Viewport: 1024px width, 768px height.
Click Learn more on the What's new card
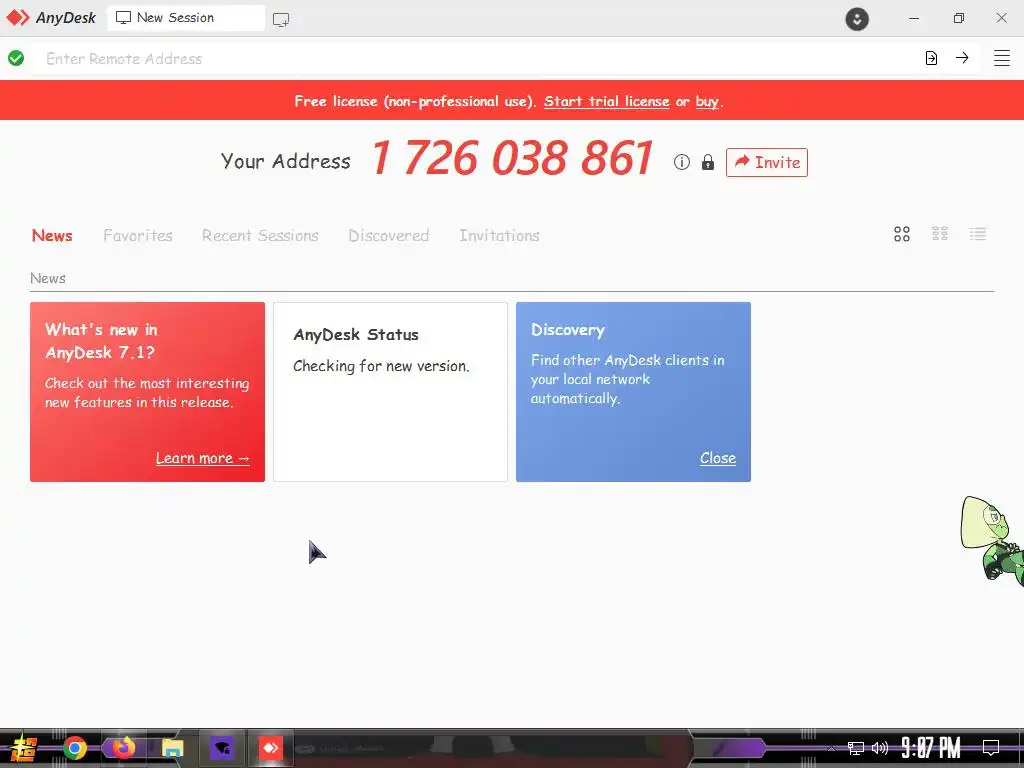click(x=202, y=458)
